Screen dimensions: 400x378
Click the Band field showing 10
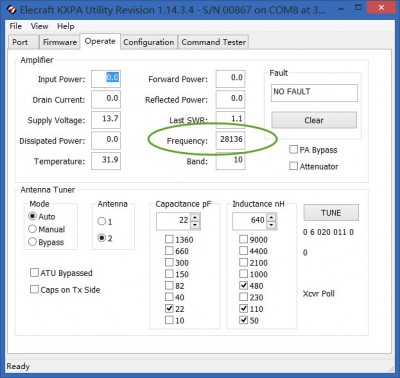(x=230, y=161)
